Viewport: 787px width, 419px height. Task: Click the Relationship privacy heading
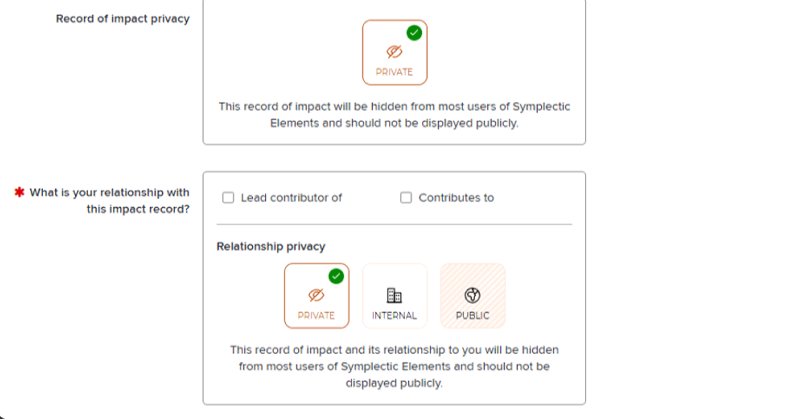pos(271,246)
